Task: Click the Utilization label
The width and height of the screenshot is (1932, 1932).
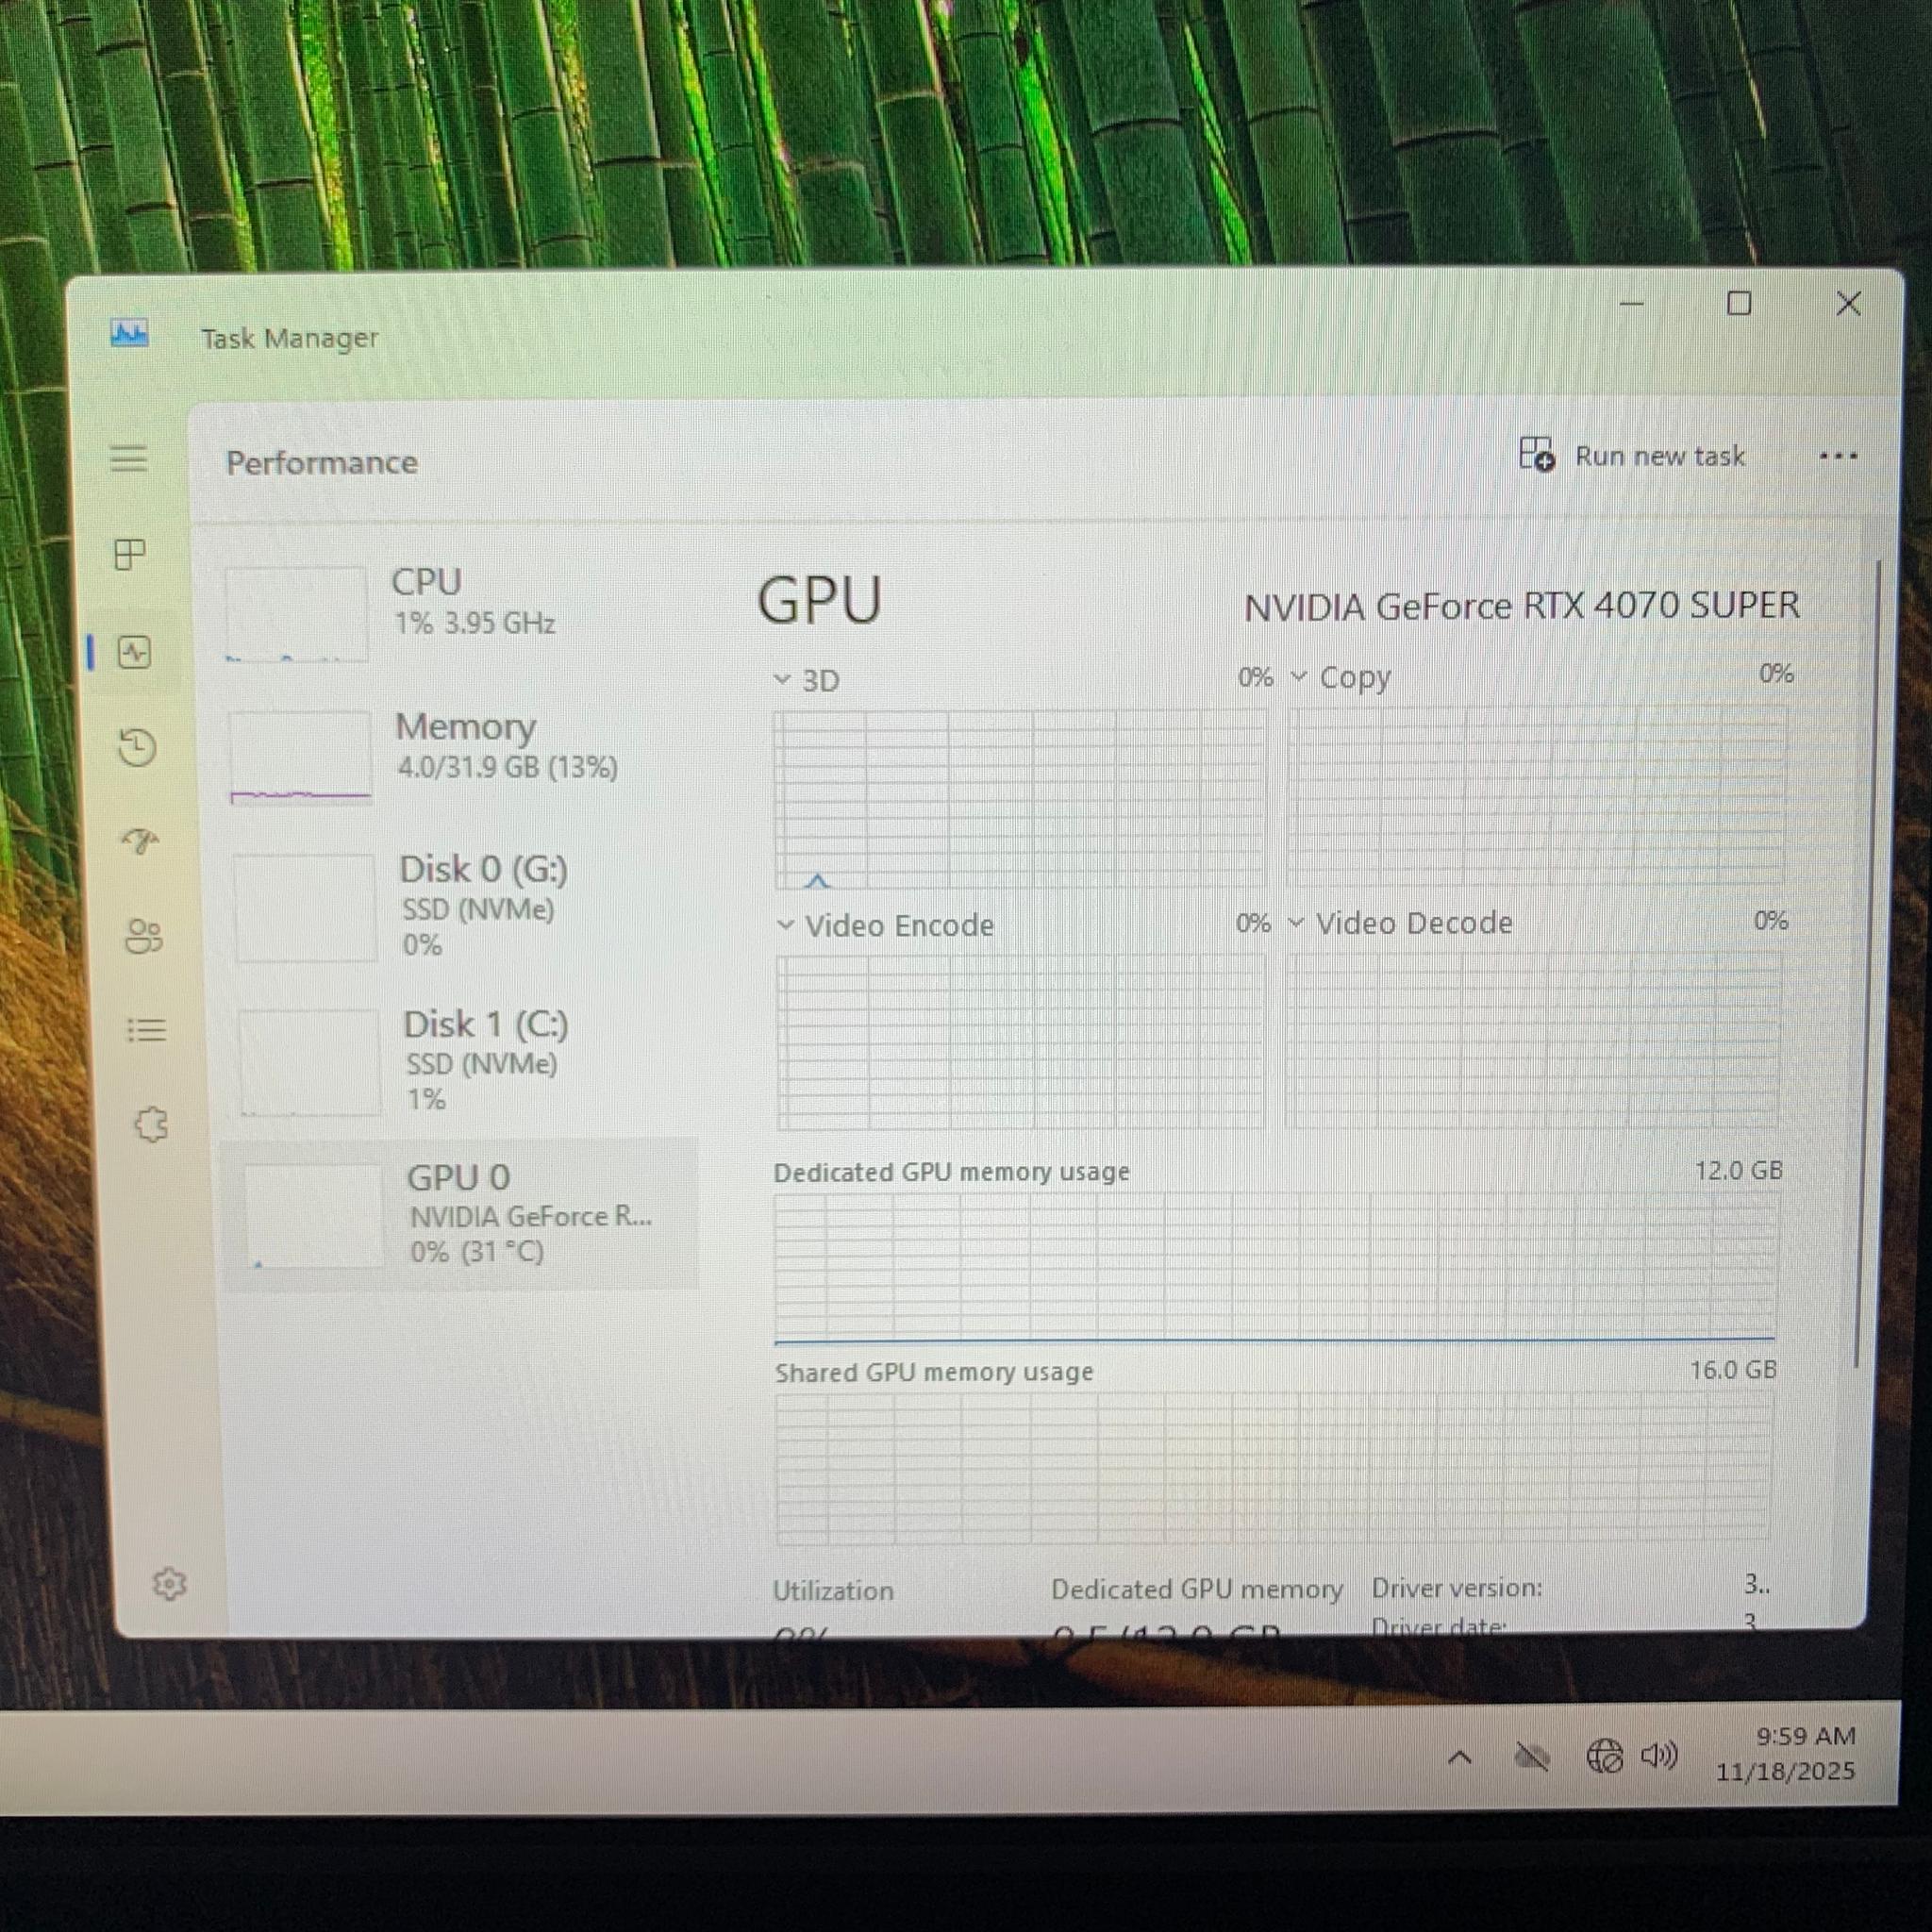Action: click(x=833, y=1590)
